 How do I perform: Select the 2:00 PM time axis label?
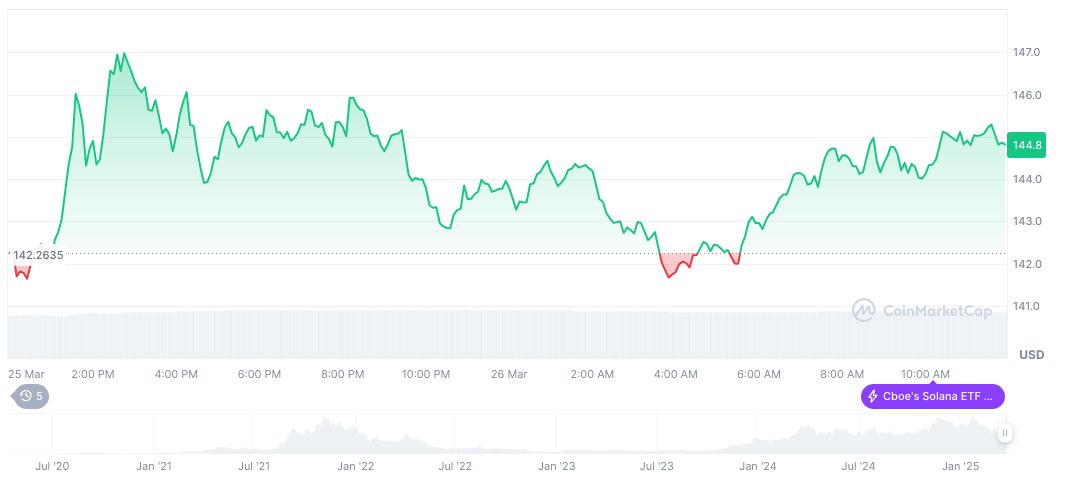coord(93,374)
